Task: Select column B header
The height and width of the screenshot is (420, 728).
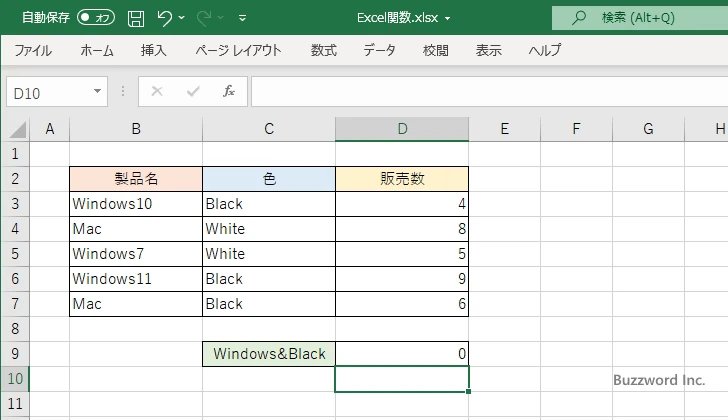Action: click(136, 129)
